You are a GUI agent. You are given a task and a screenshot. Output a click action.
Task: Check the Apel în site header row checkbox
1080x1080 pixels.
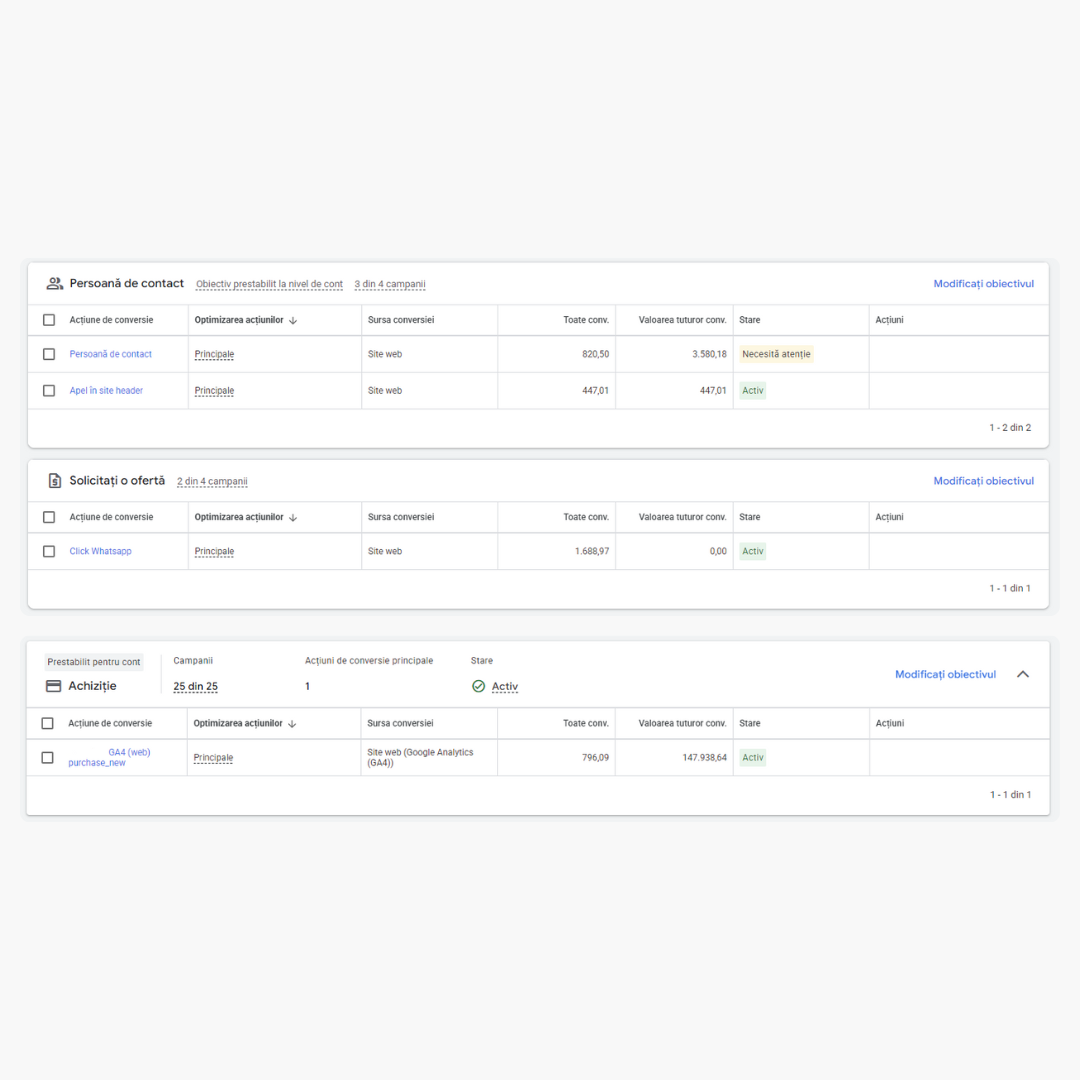click(49, 391)
